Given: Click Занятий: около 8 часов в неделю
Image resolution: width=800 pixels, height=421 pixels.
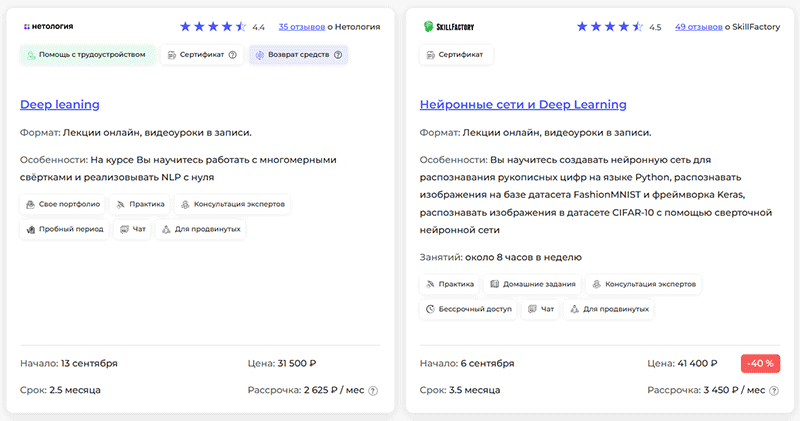Looking at the screenshot, I should pos(501,257).
